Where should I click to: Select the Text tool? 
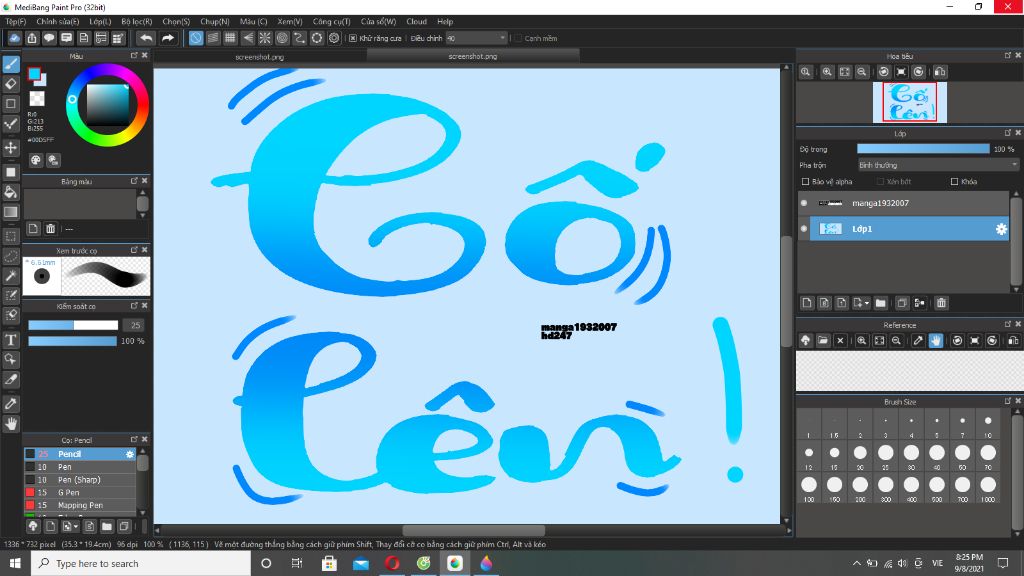[x=10, y=340]
